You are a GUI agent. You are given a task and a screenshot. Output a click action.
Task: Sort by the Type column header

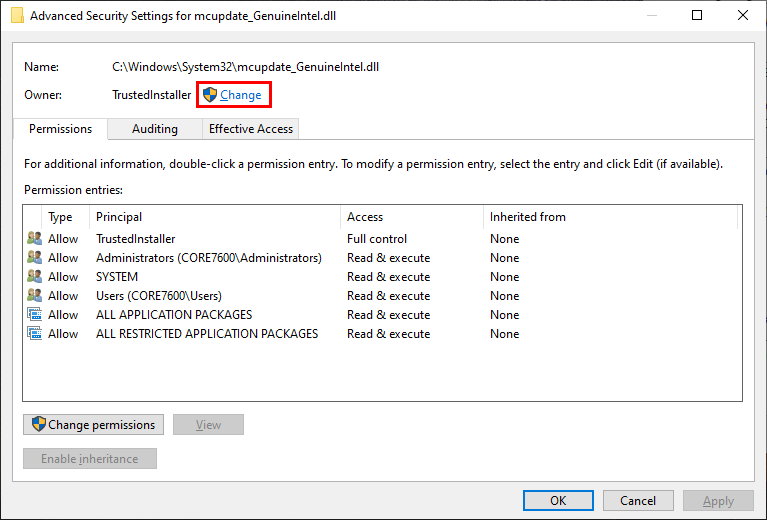coord(66,217)
